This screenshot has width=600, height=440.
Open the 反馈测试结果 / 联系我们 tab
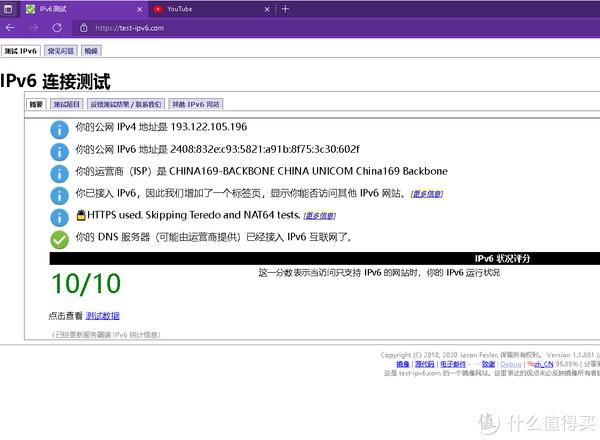tap(126, 104)
